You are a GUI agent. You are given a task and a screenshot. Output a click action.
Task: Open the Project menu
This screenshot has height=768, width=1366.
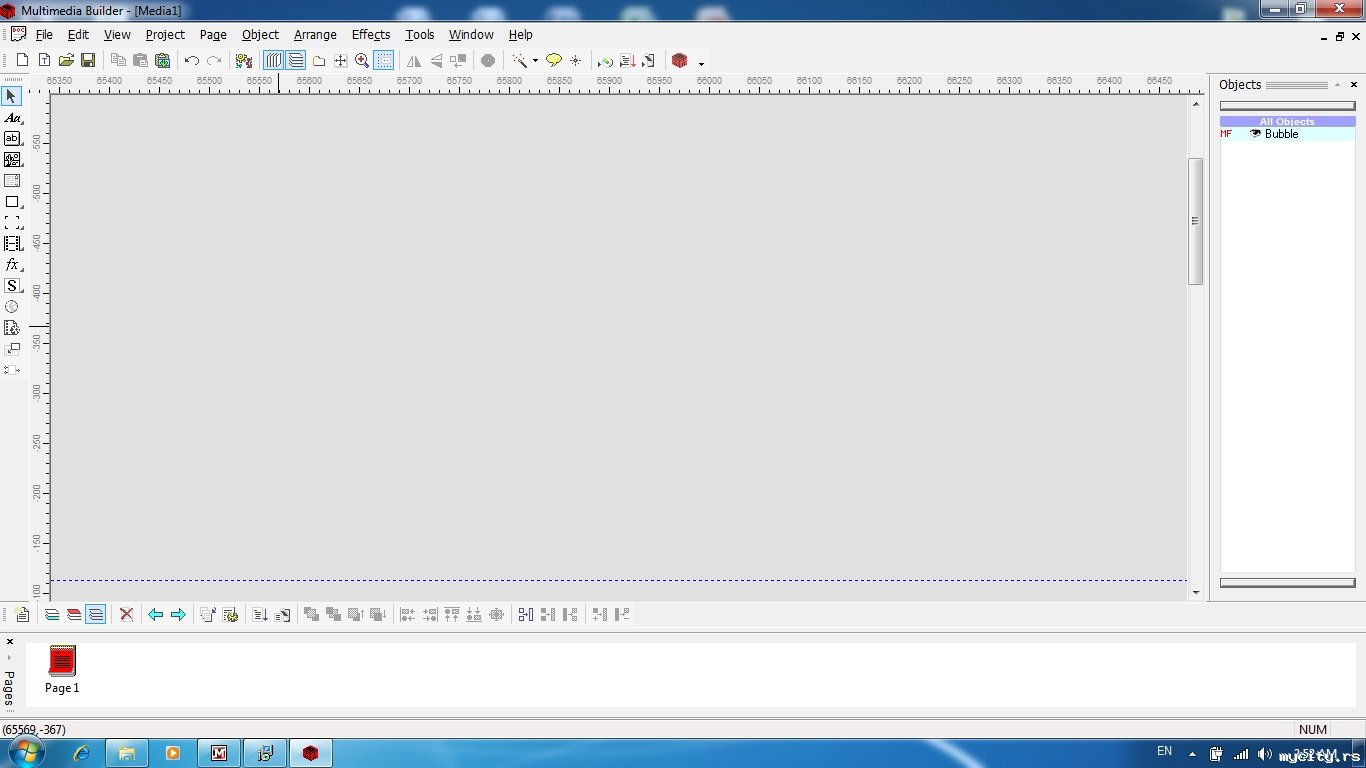click(165, 35)
